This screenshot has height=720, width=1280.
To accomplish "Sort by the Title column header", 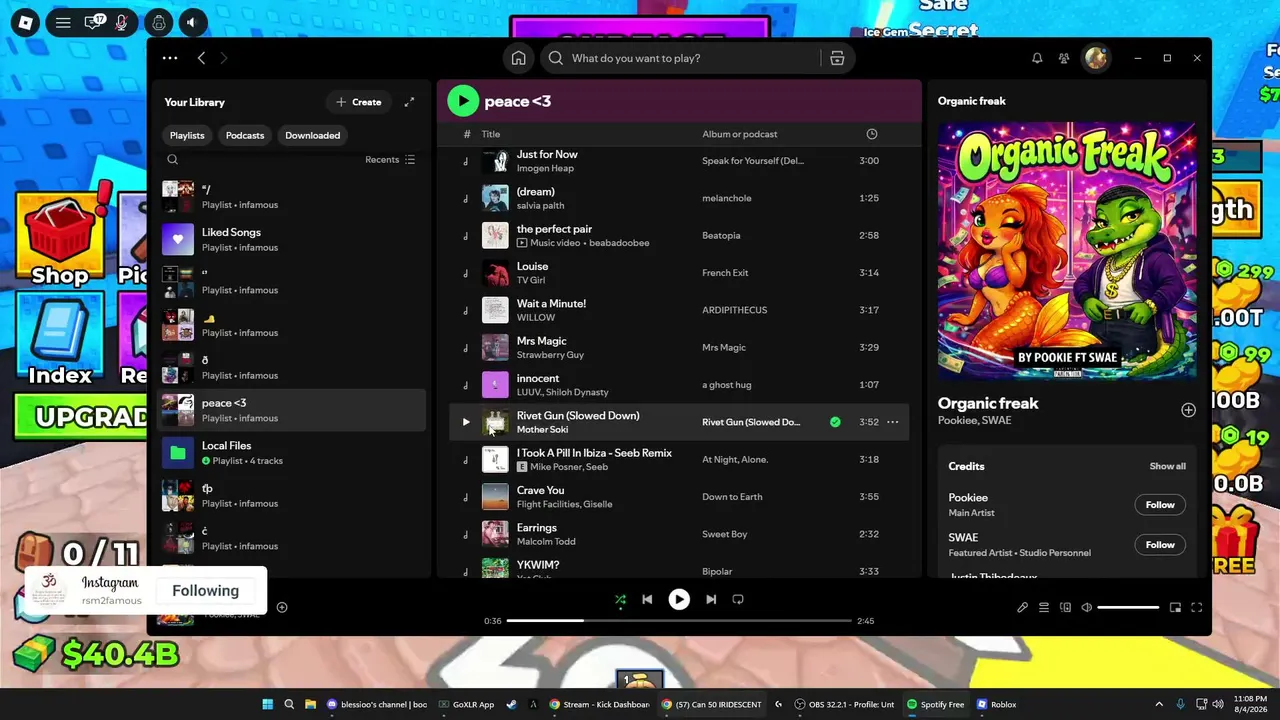I will click(491, 134).
